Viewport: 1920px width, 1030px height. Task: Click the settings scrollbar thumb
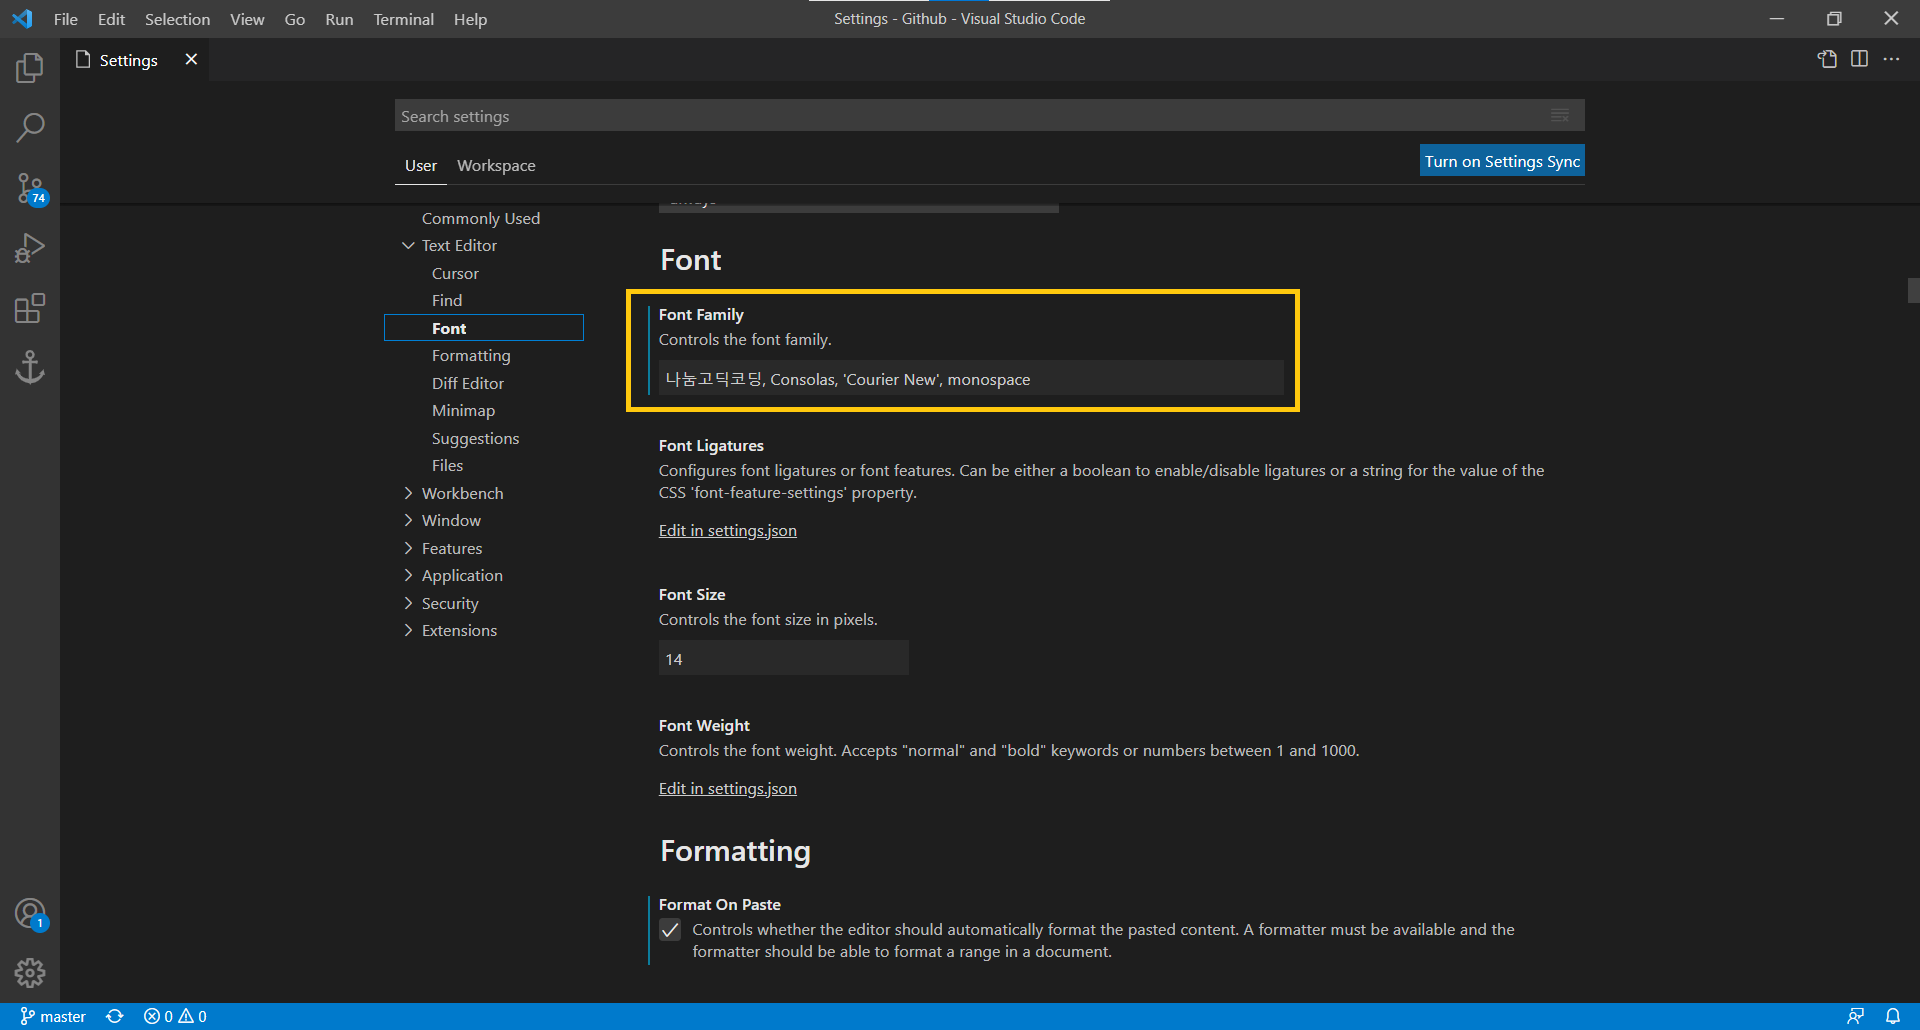[1913, 290]
